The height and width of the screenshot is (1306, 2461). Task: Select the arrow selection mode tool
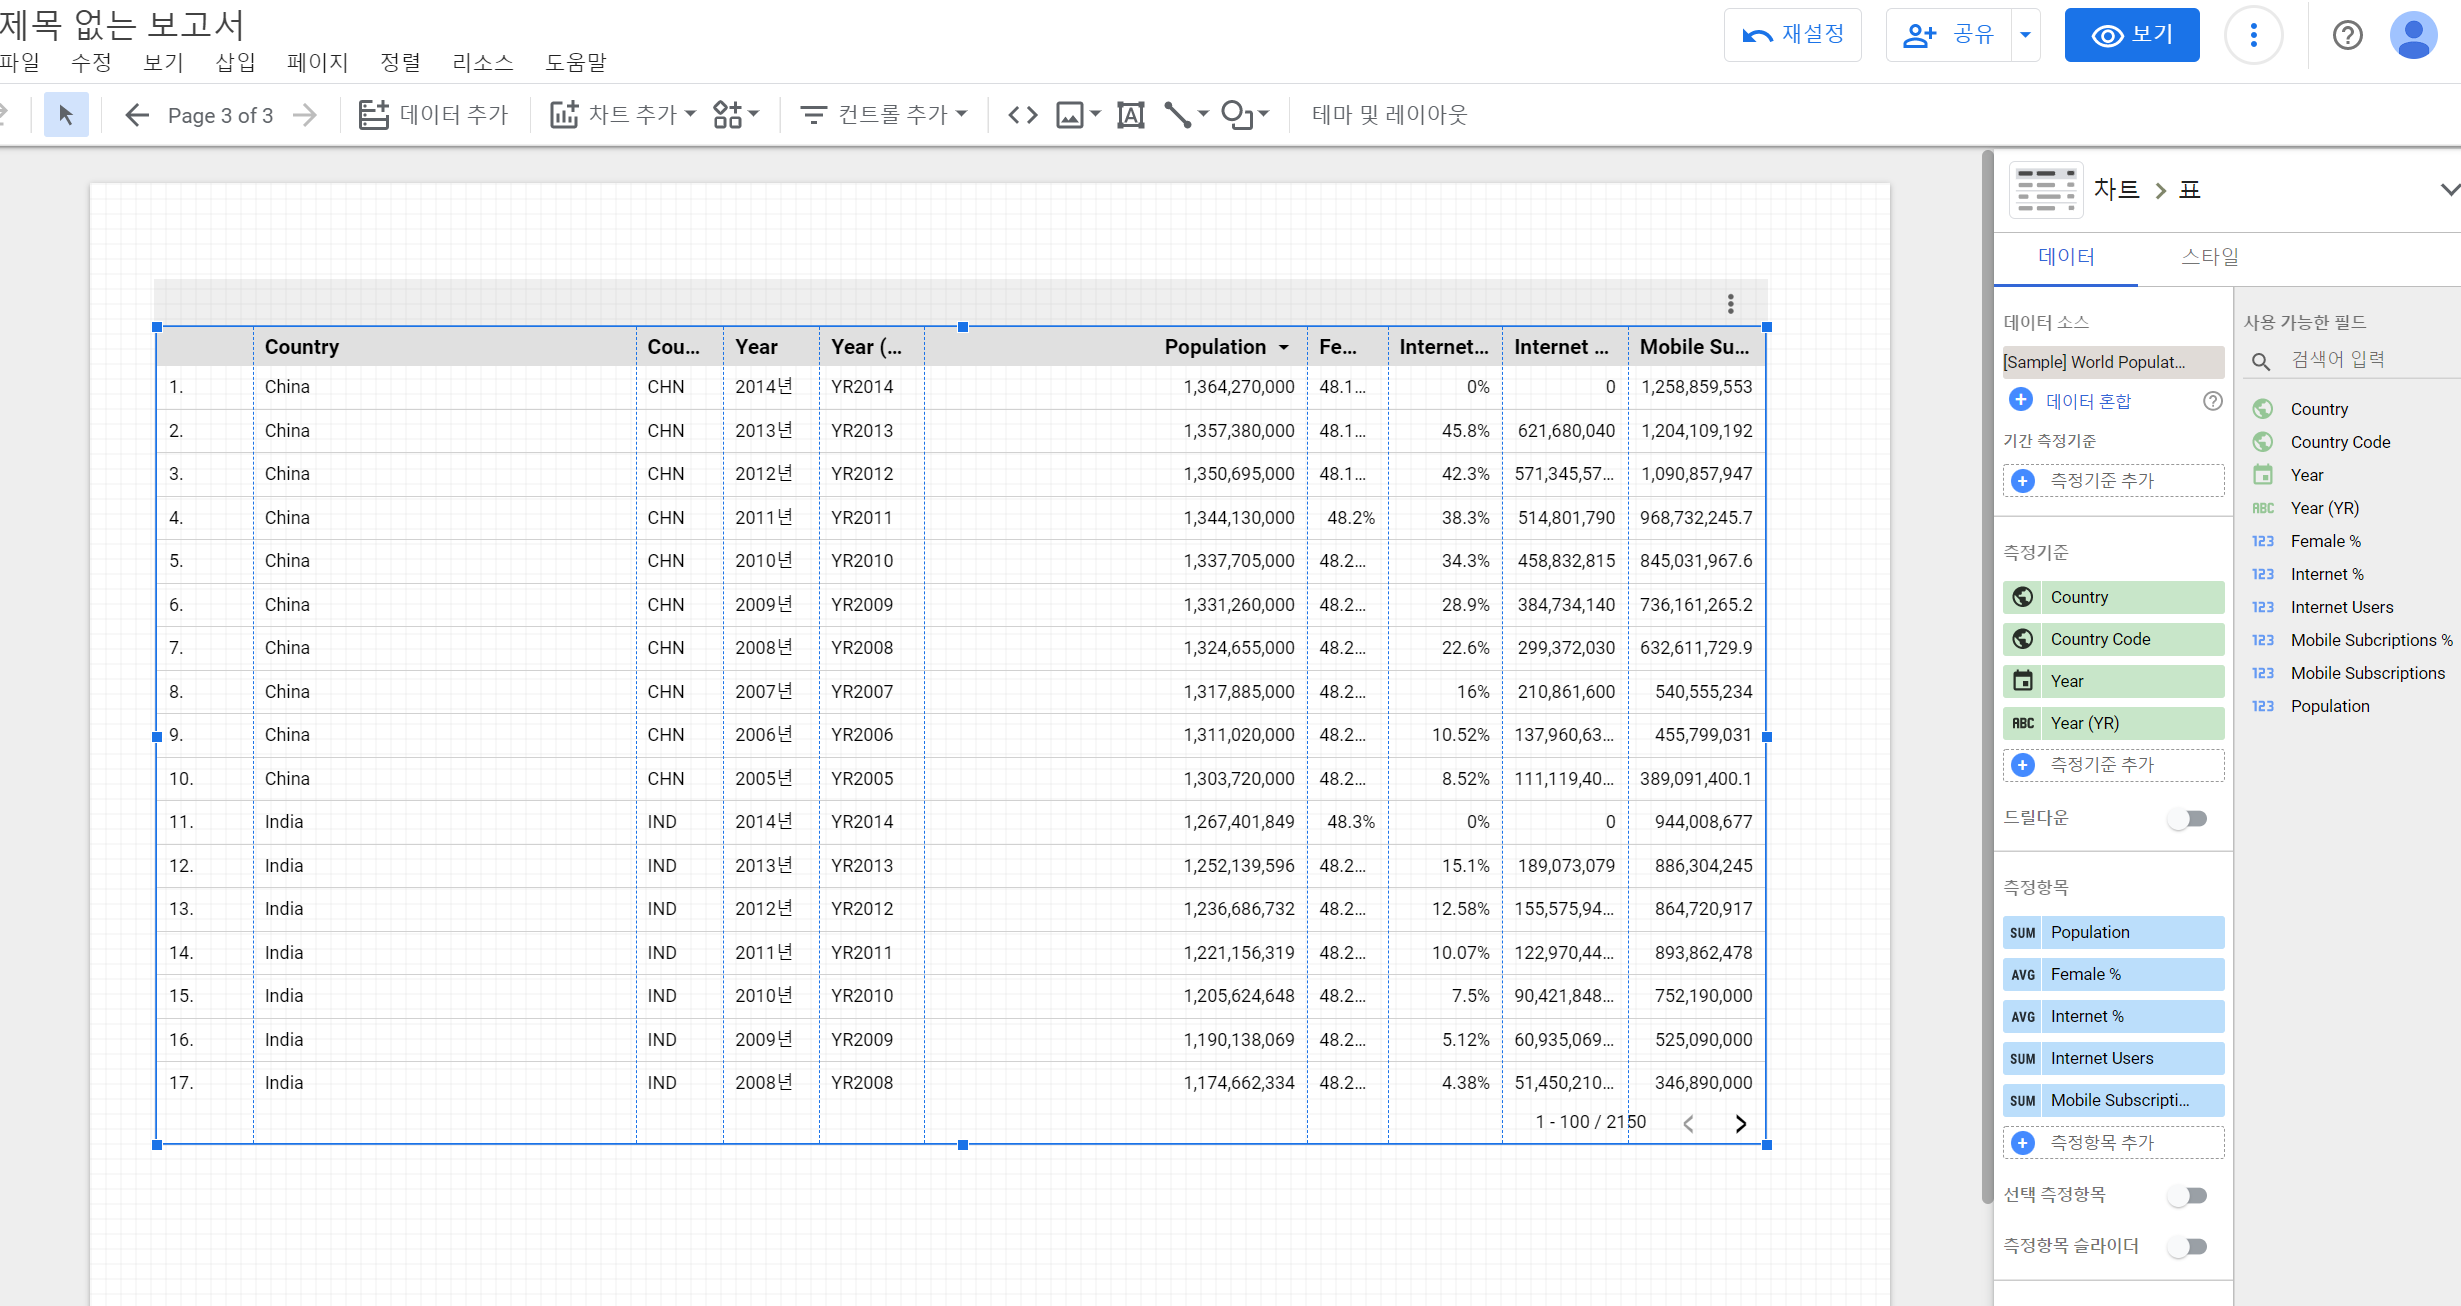(x=66, y=115)
